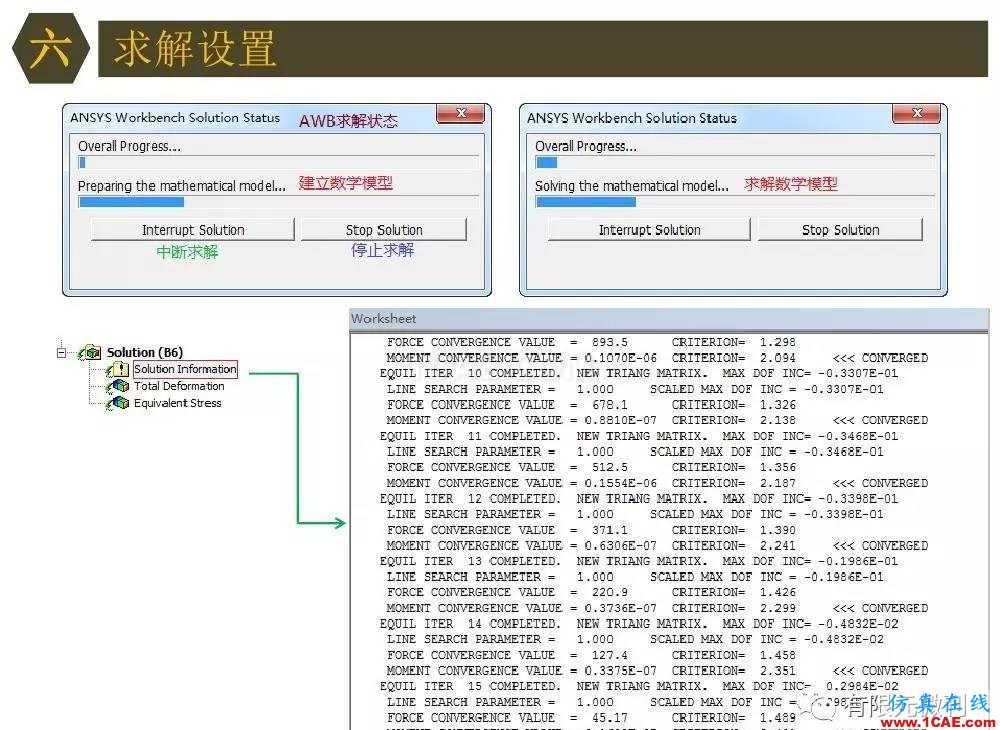1000x730 pixels.
Task: Close the Solving mathematical model status dialog
Action: 916,113
